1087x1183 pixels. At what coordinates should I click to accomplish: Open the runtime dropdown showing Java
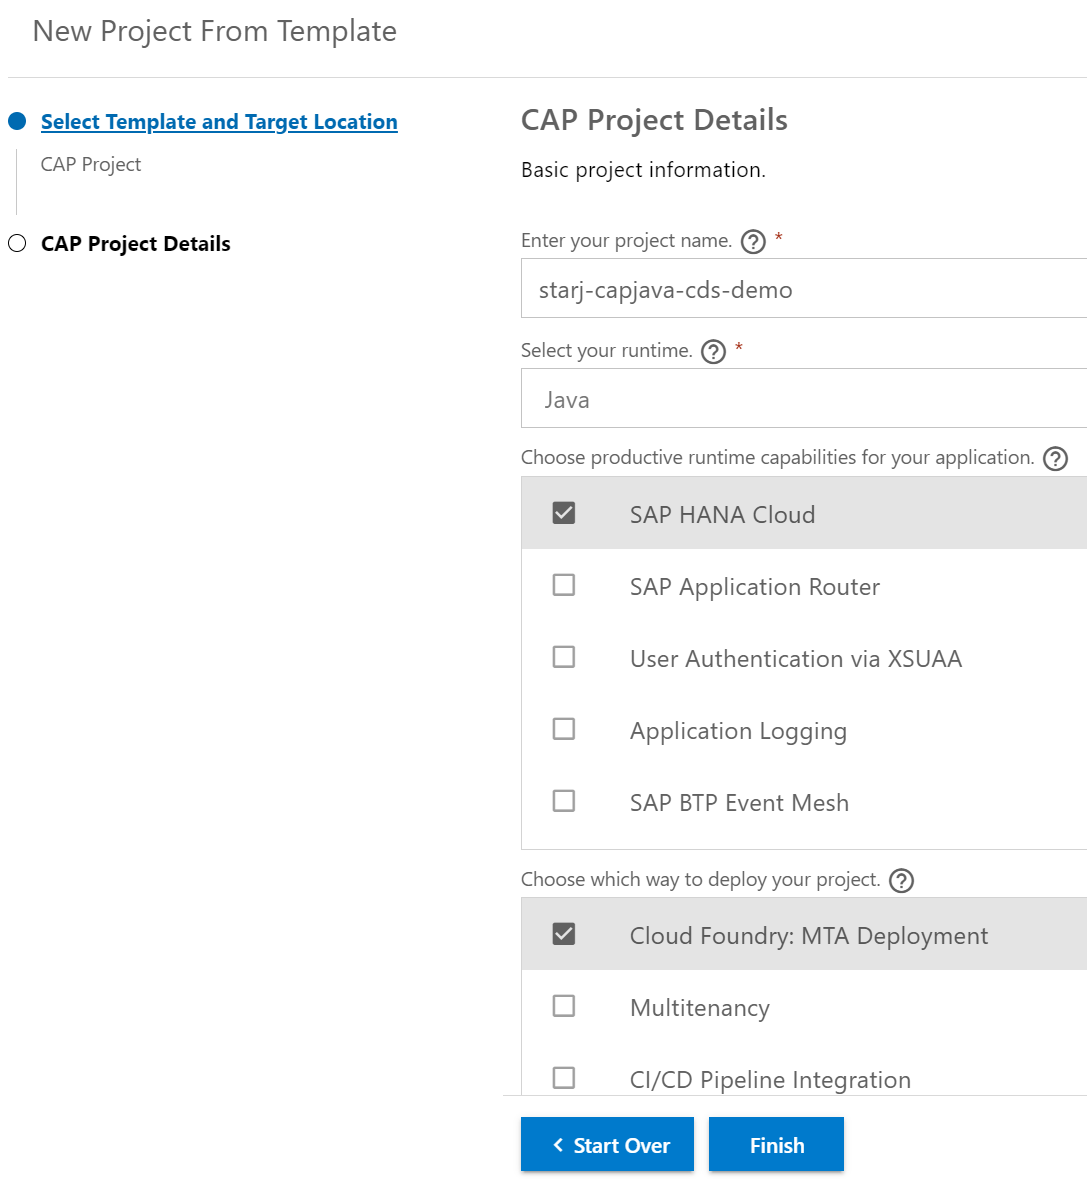pyautogui.click(x=803, y=398)
